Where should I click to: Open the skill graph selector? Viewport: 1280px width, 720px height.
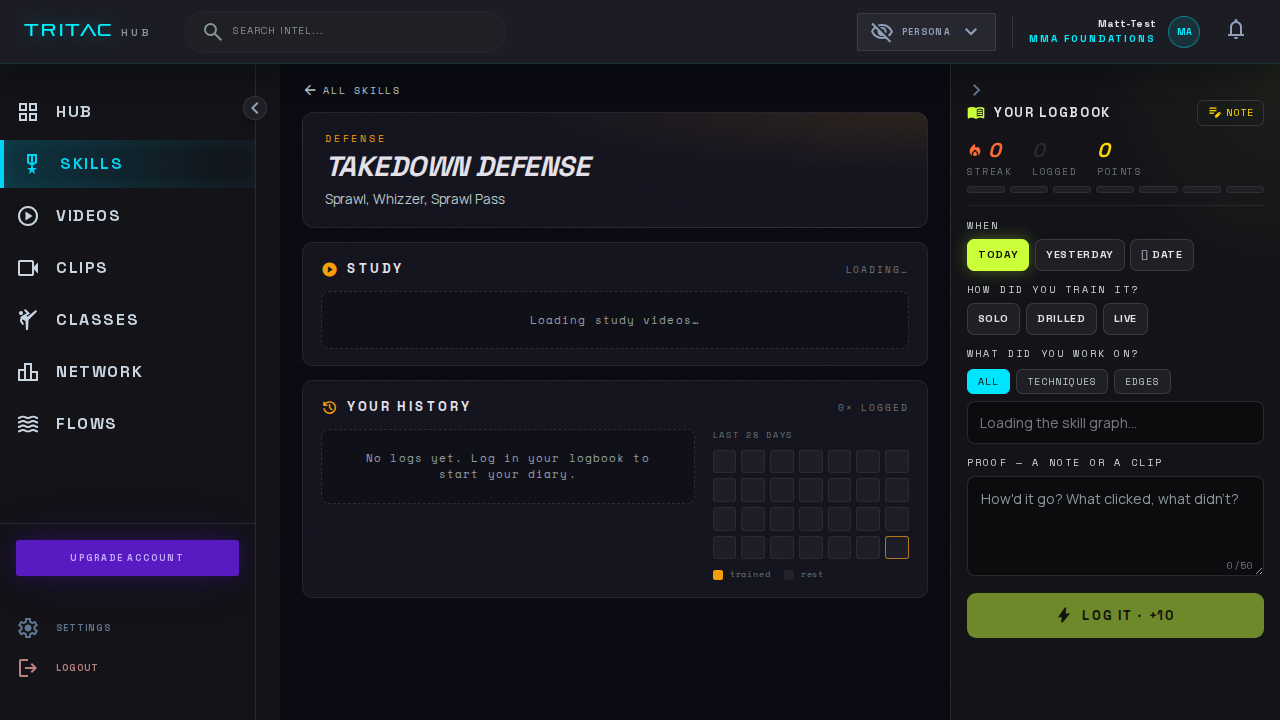pos(1115,423)
